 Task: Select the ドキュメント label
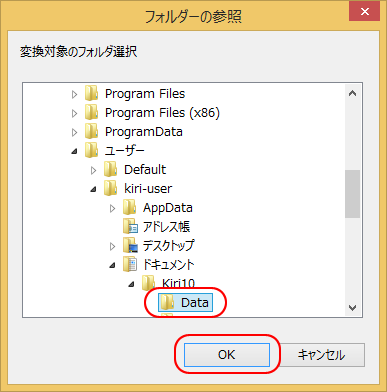(x=169, y=265)
